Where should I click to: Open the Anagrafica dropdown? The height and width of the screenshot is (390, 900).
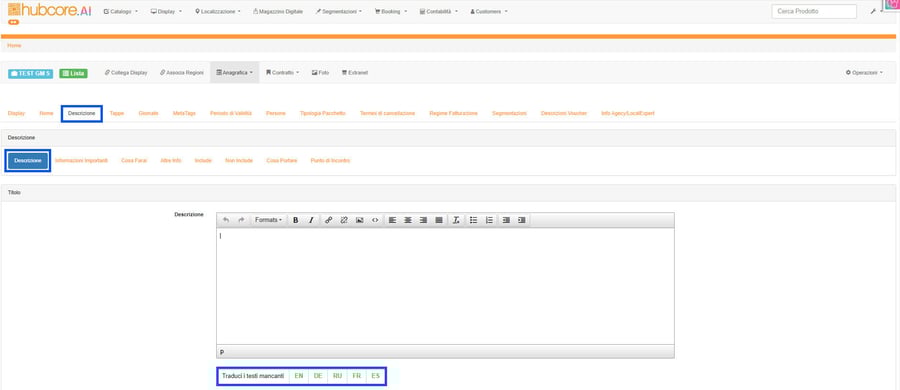pyautogui.click(x=234, y=73)
